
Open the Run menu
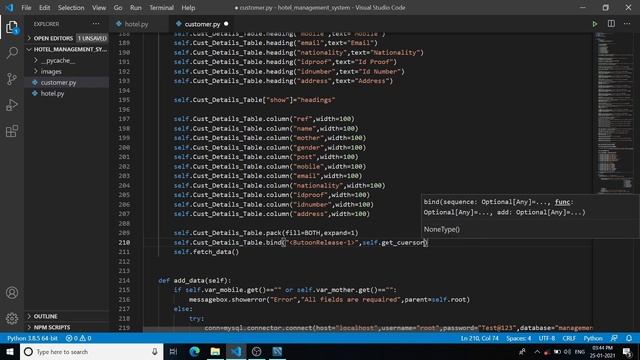click(136, 8)
